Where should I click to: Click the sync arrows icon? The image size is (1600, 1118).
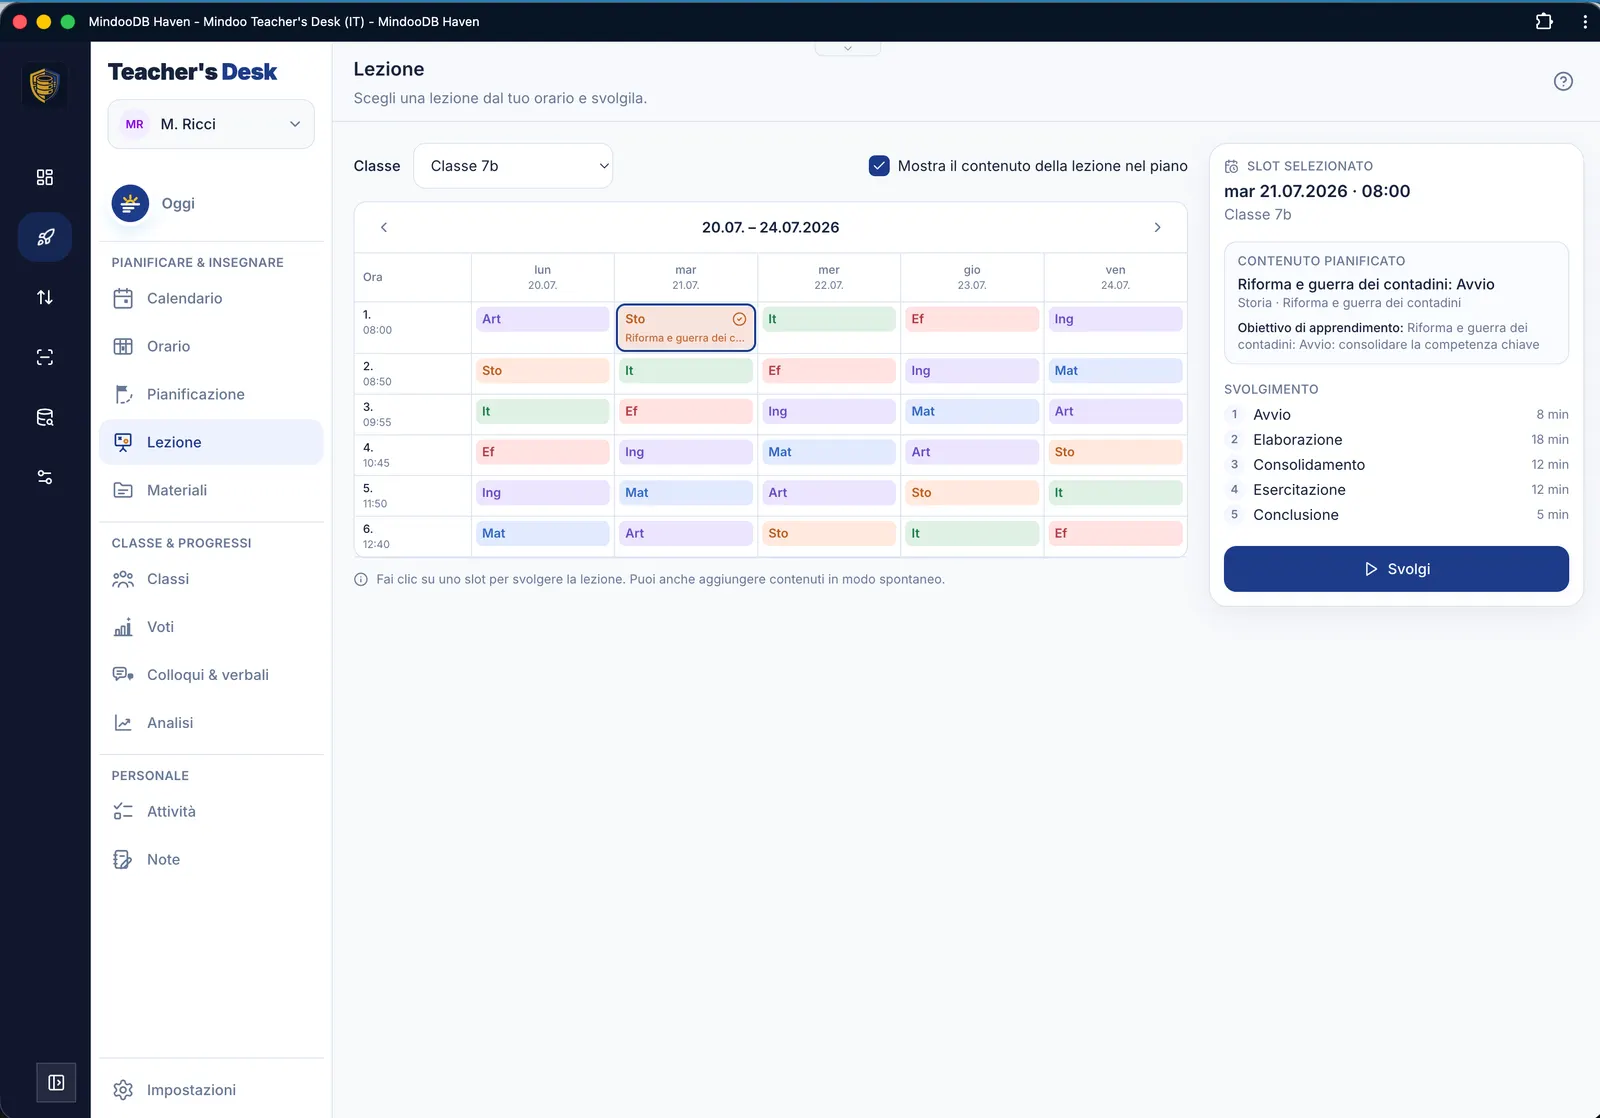click(45, 297)
